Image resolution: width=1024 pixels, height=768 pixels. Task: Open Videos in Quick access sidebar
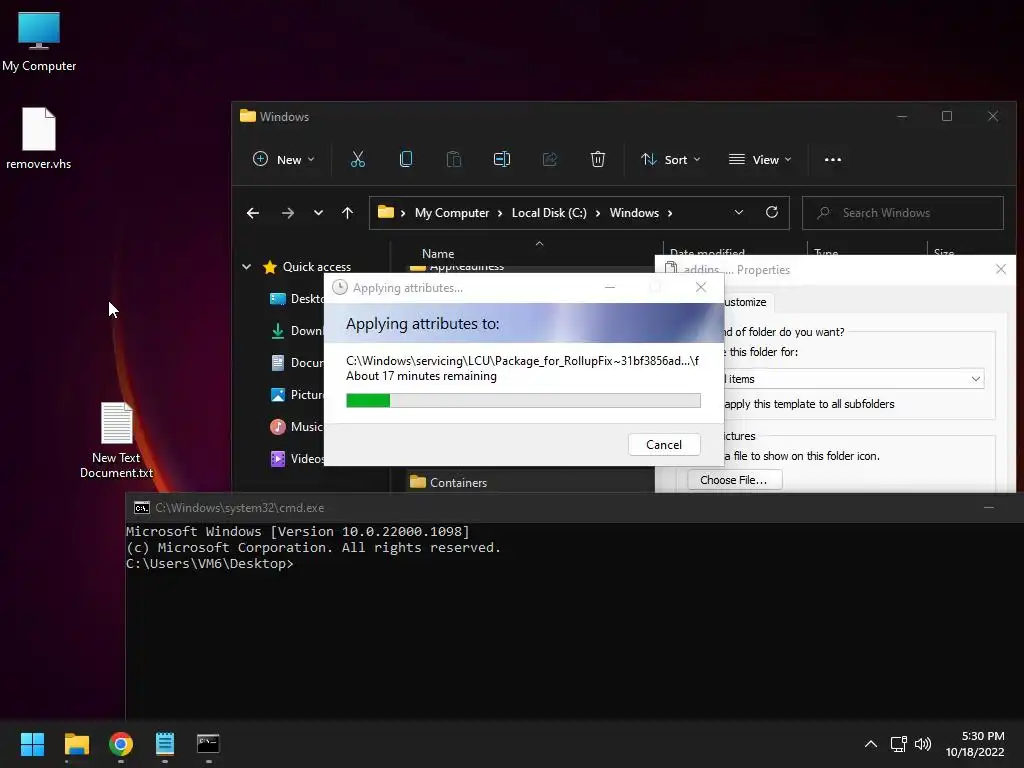coord(297,458)
